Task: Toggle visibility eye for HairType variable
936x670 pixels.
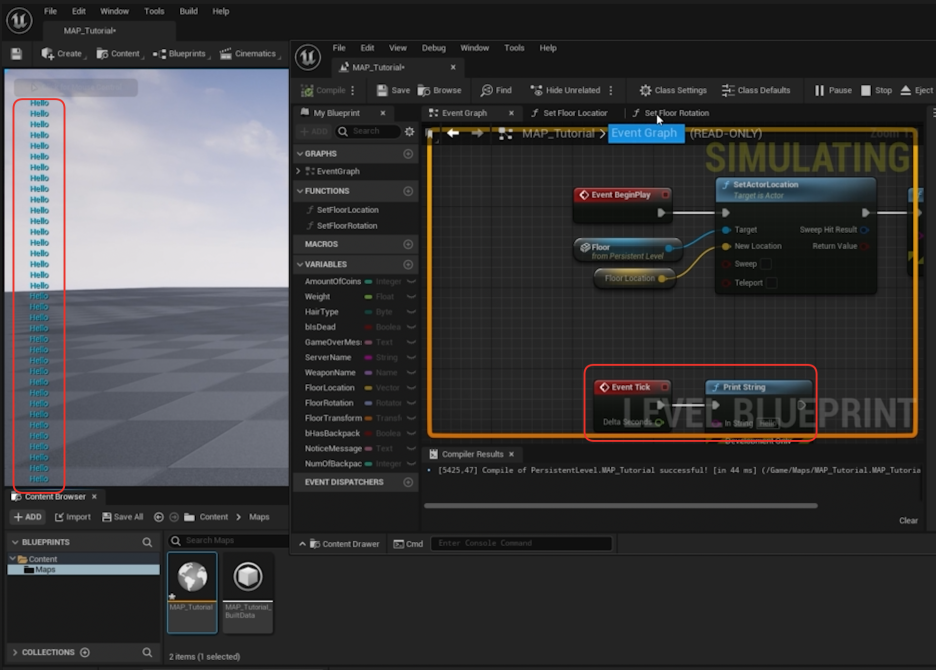Action: click(411, 312)
